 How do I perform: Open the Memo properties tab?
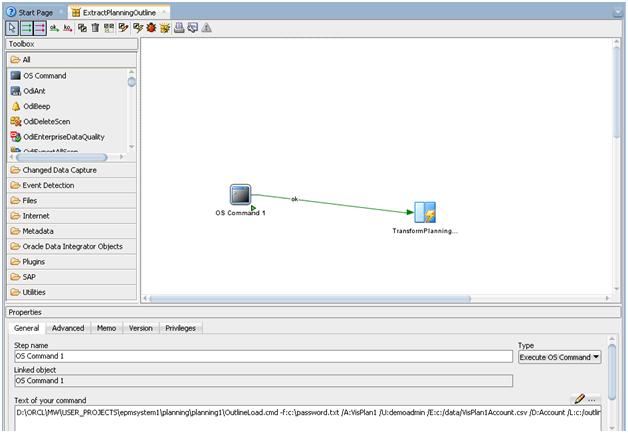tap(107, 328)
